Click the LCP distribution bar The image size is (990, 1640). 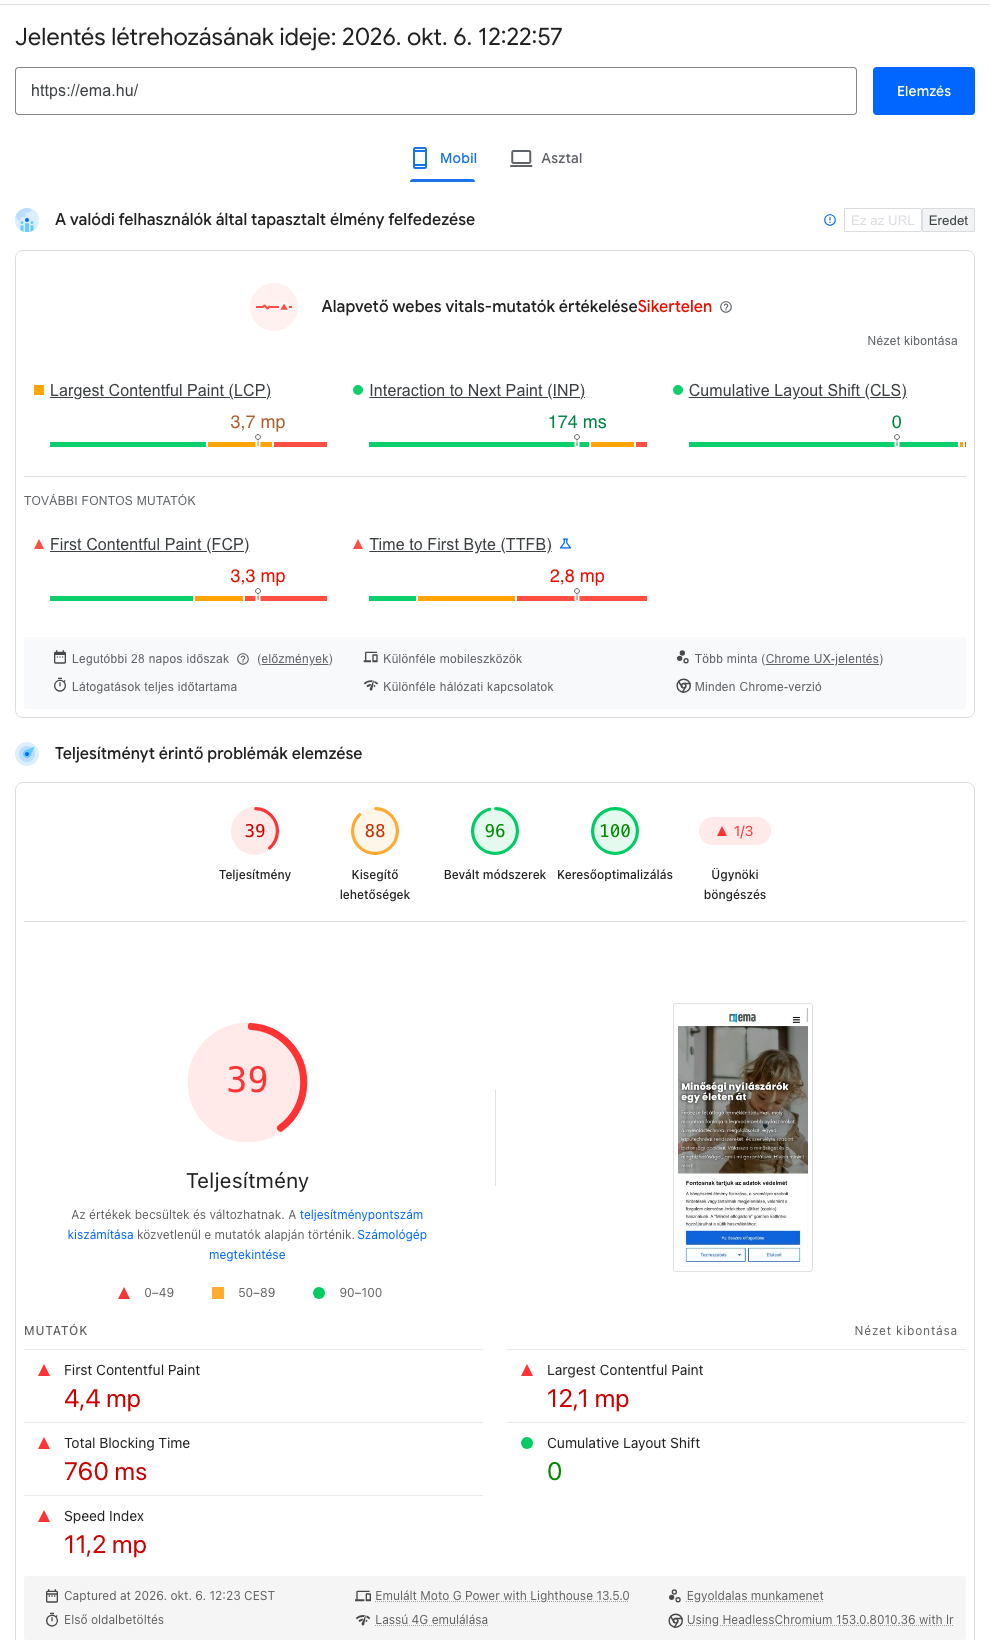point(188,444)
